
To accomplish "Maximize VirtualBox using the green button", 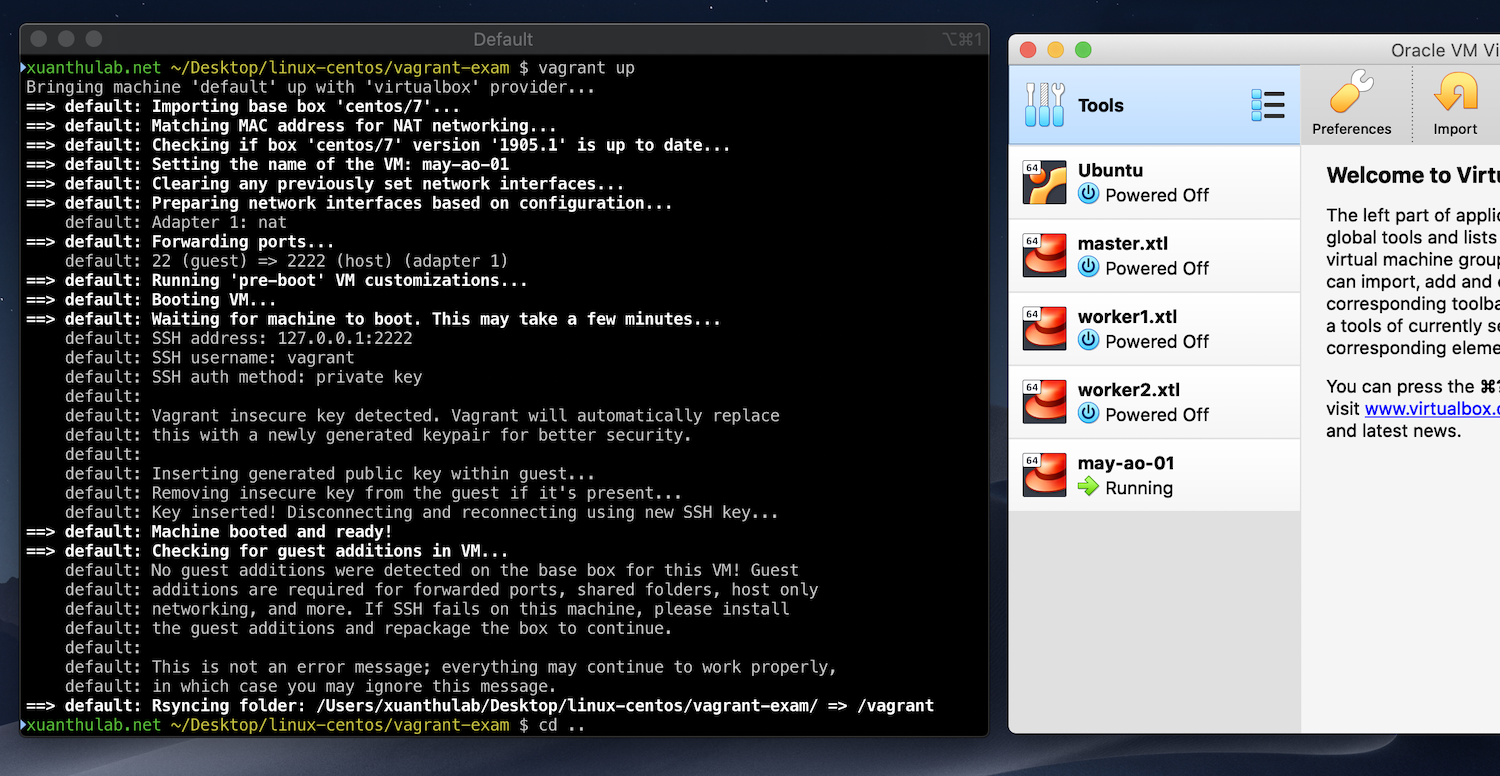I will point(1083,50).
